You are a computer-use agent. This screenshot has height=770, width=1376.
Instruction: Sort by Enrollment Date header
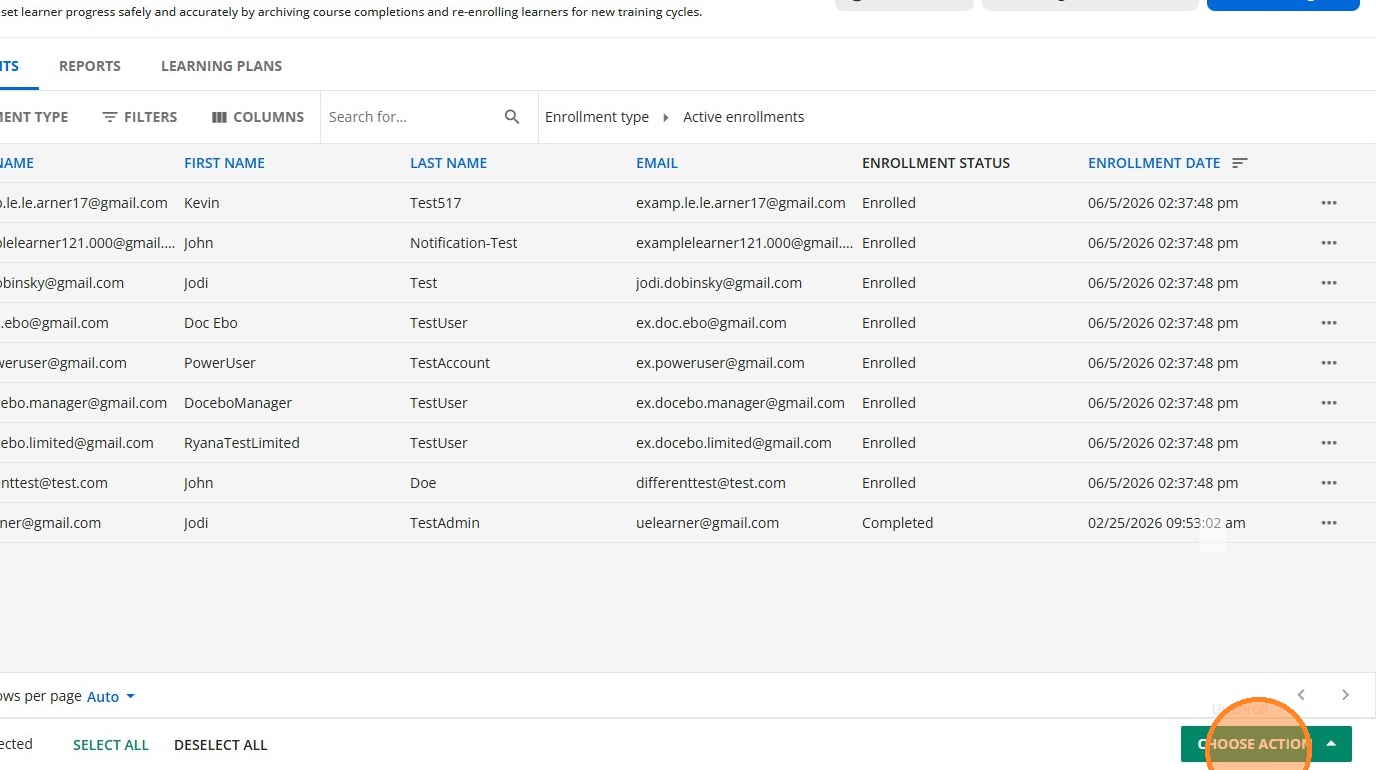click(1154, 163)
